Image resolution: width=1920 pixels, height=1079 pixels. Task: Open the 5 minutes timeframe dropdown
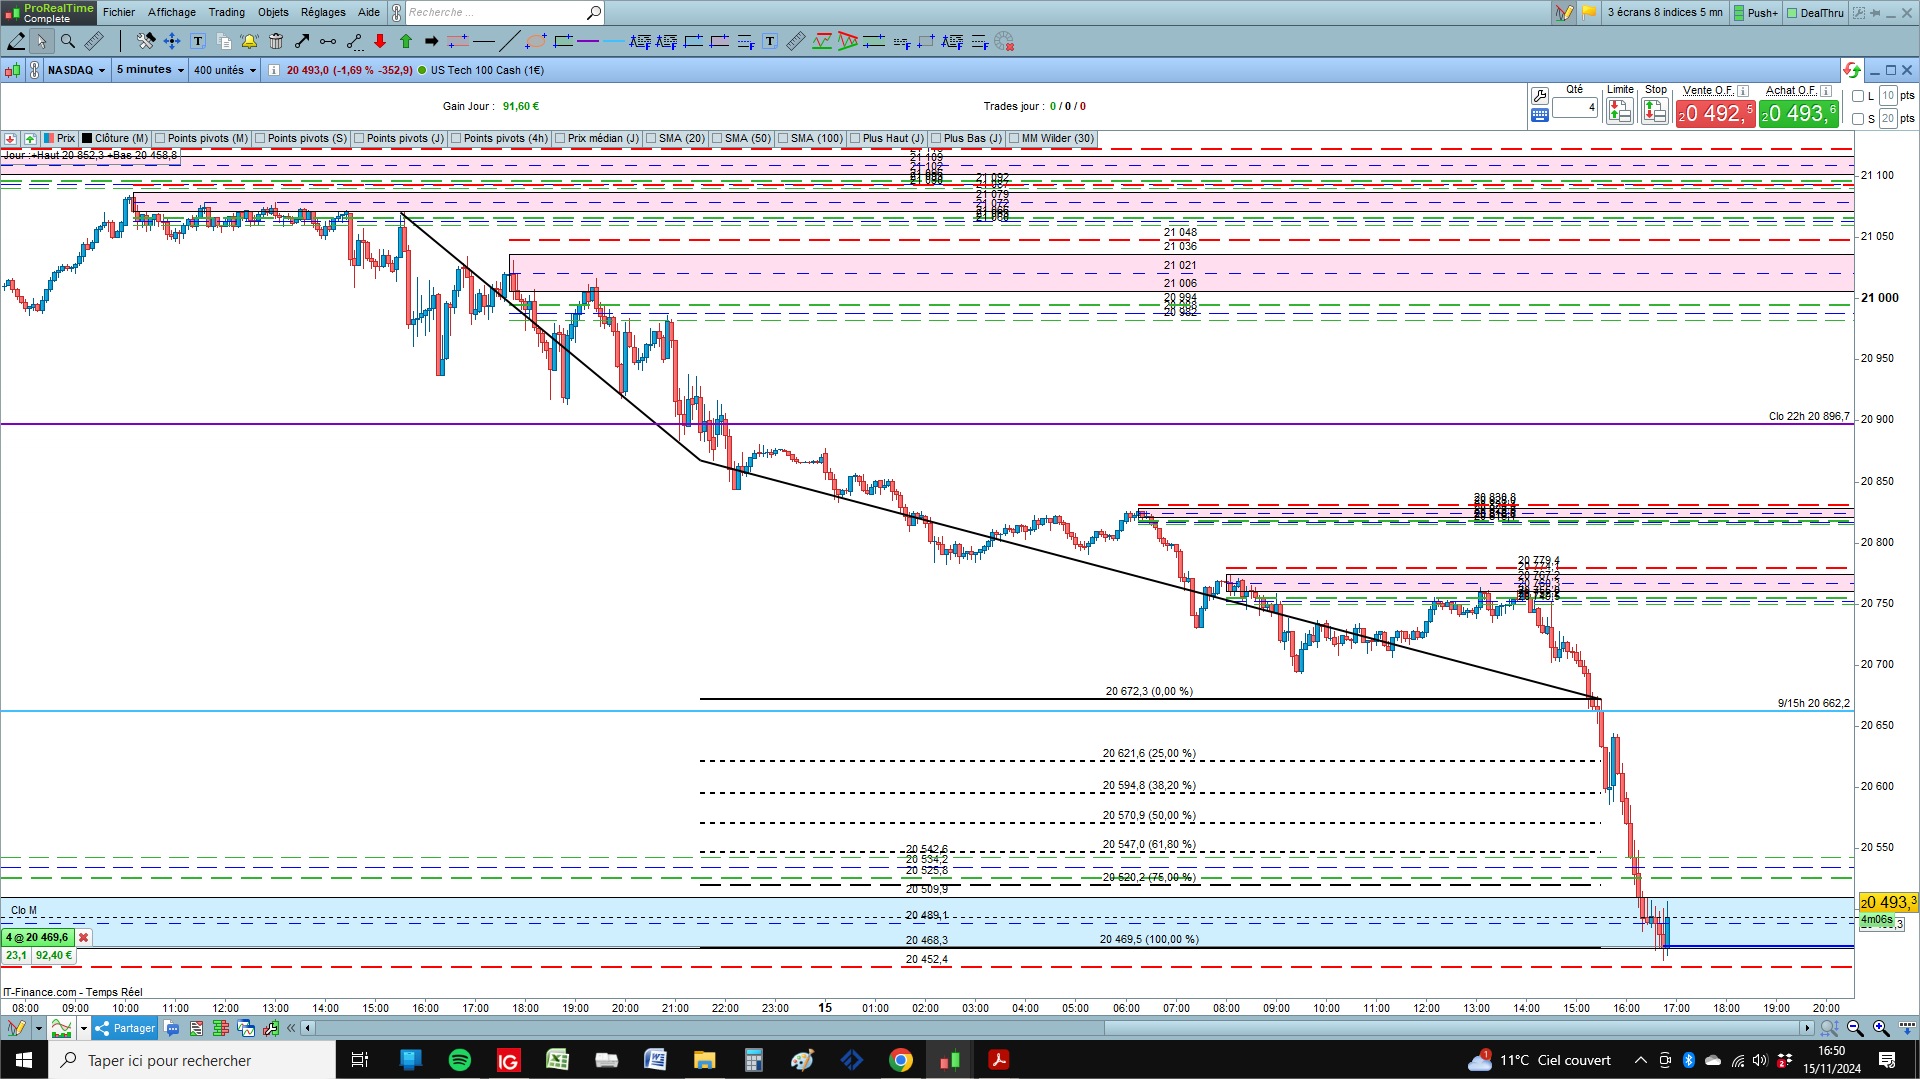(150, 70)
